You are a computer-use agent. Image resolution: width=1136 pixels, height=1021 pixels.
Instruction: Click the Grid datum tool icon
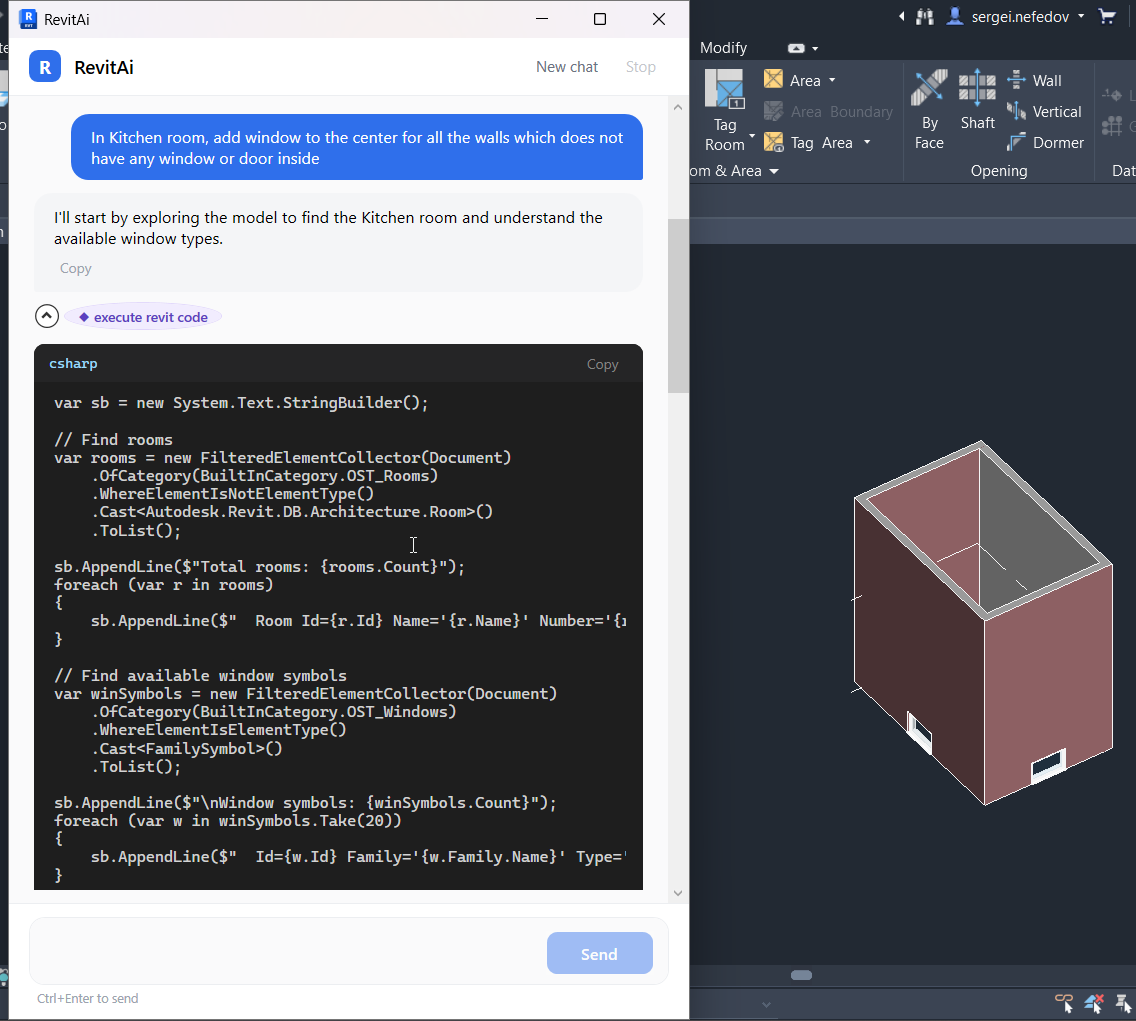(1111, 127)
